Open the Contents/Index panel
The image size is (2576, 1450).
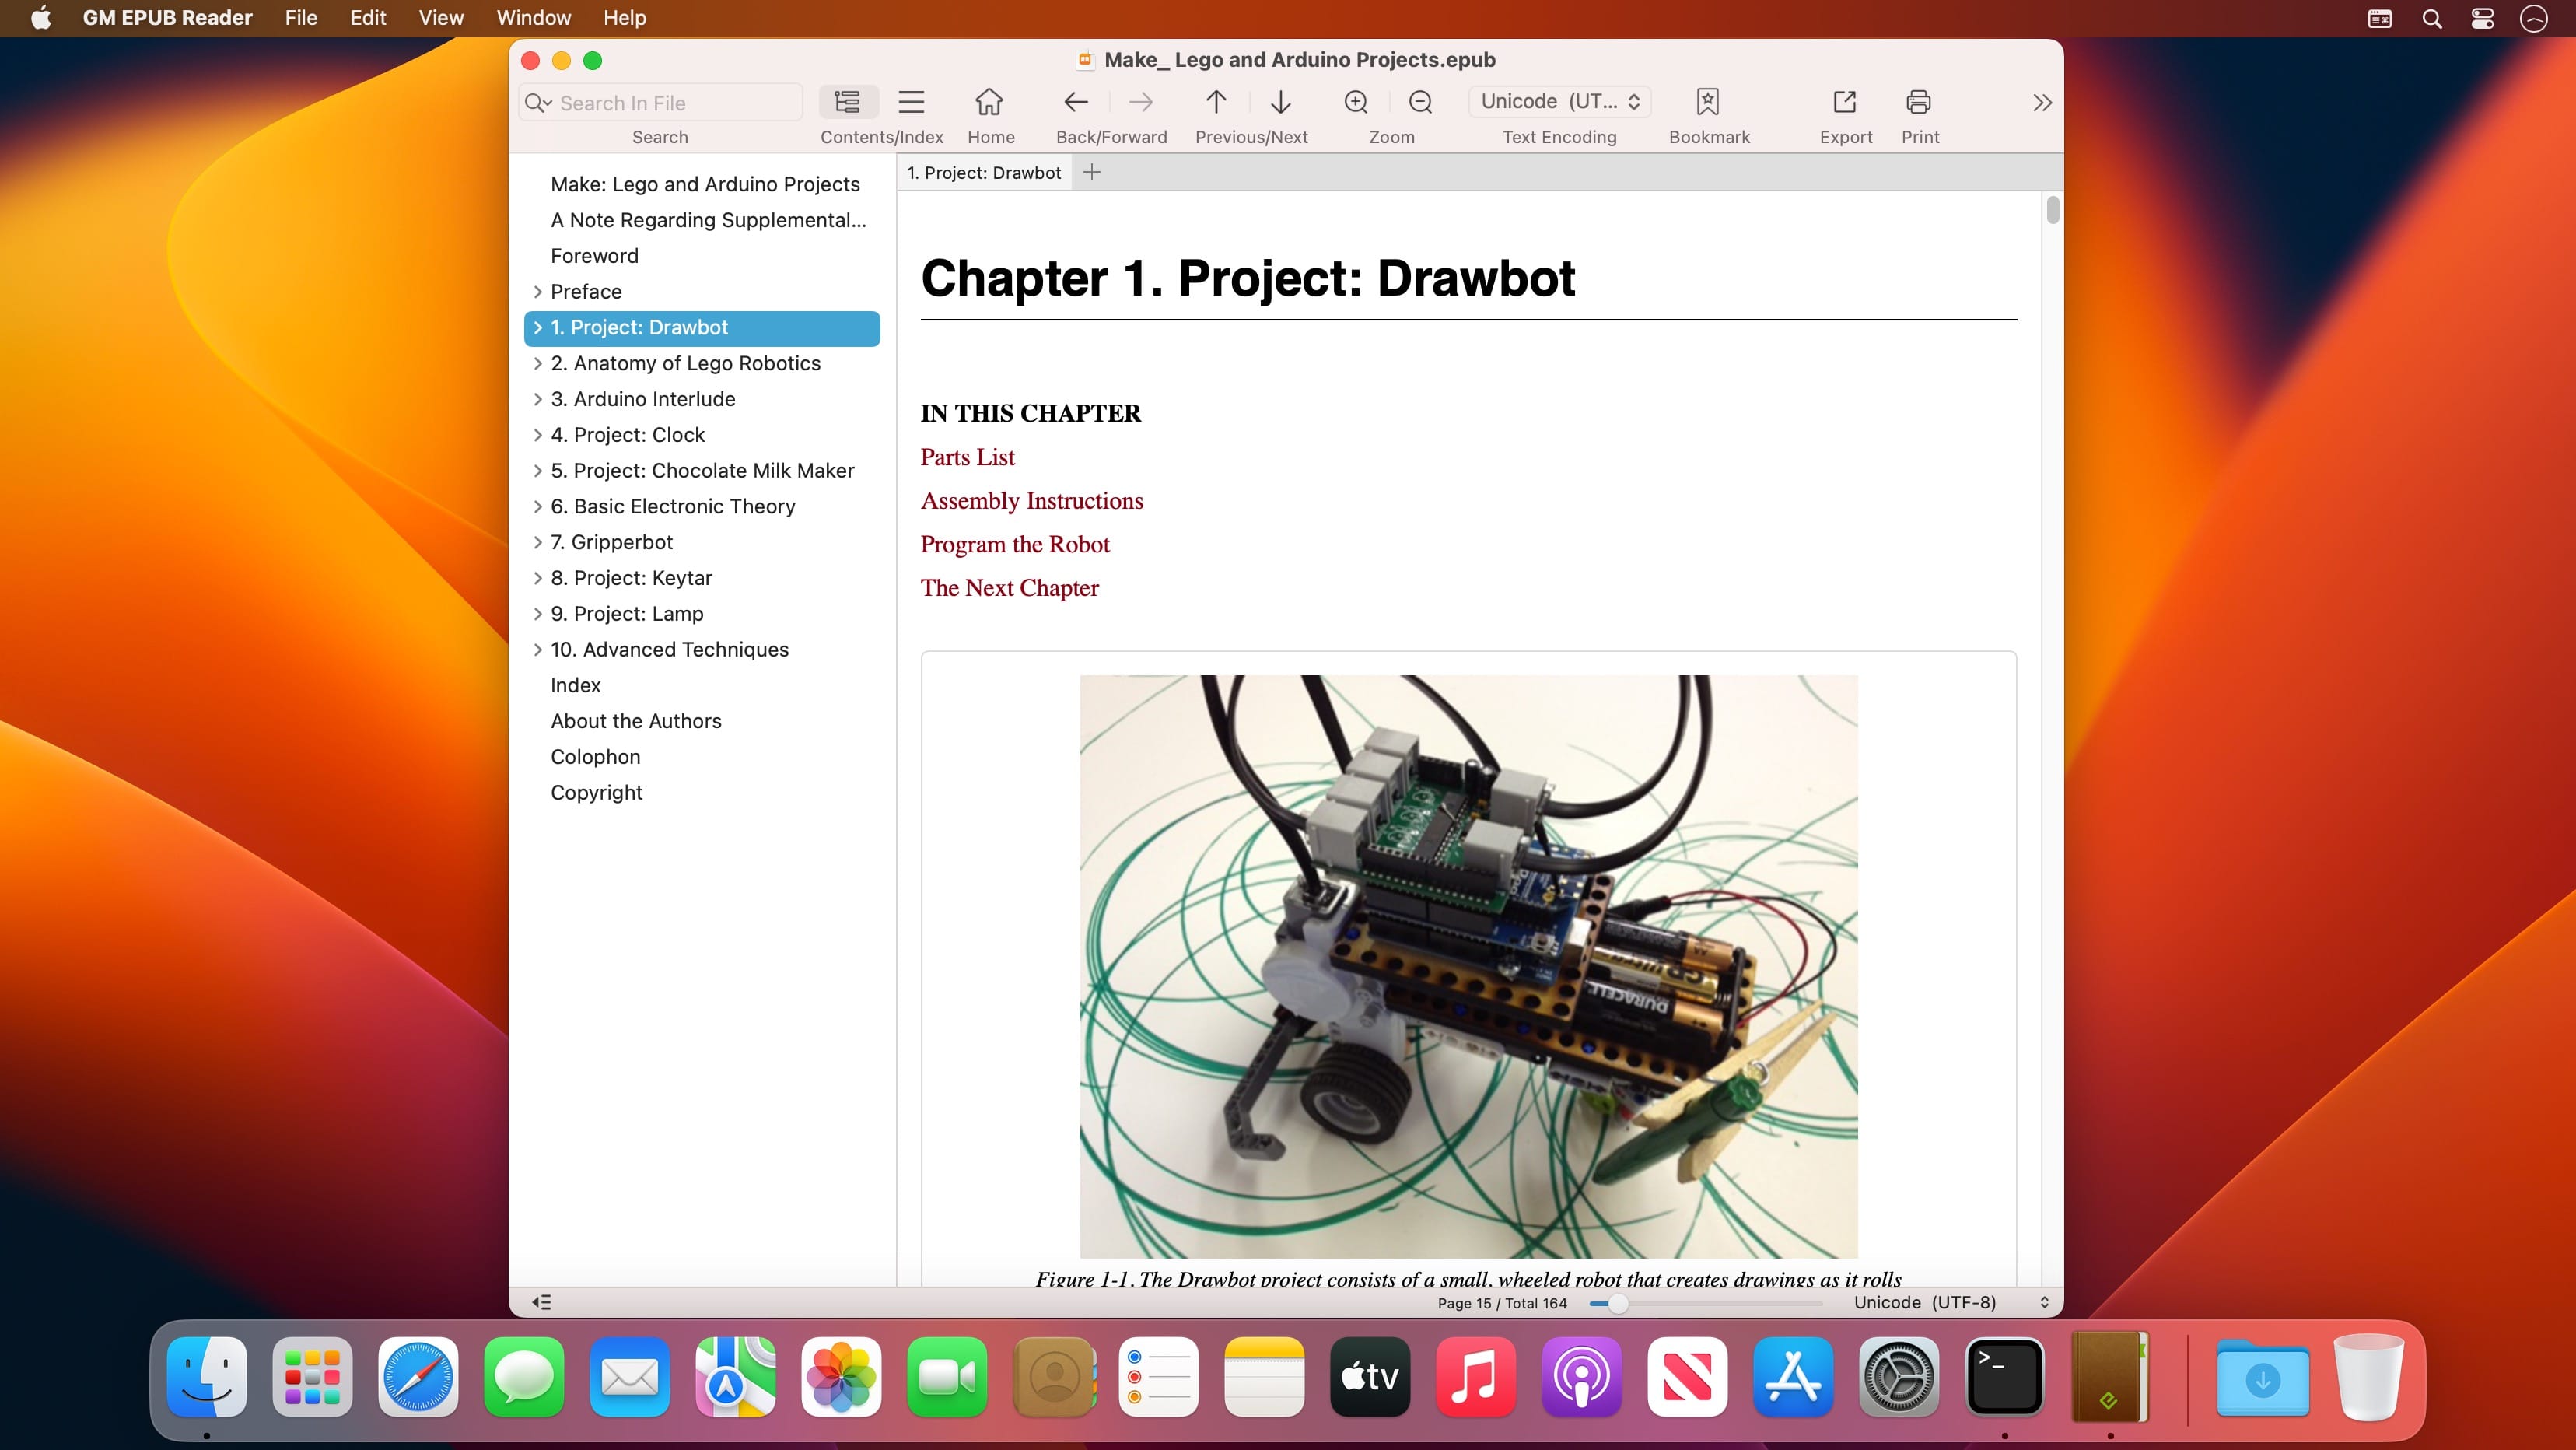(x=847, y=102)
